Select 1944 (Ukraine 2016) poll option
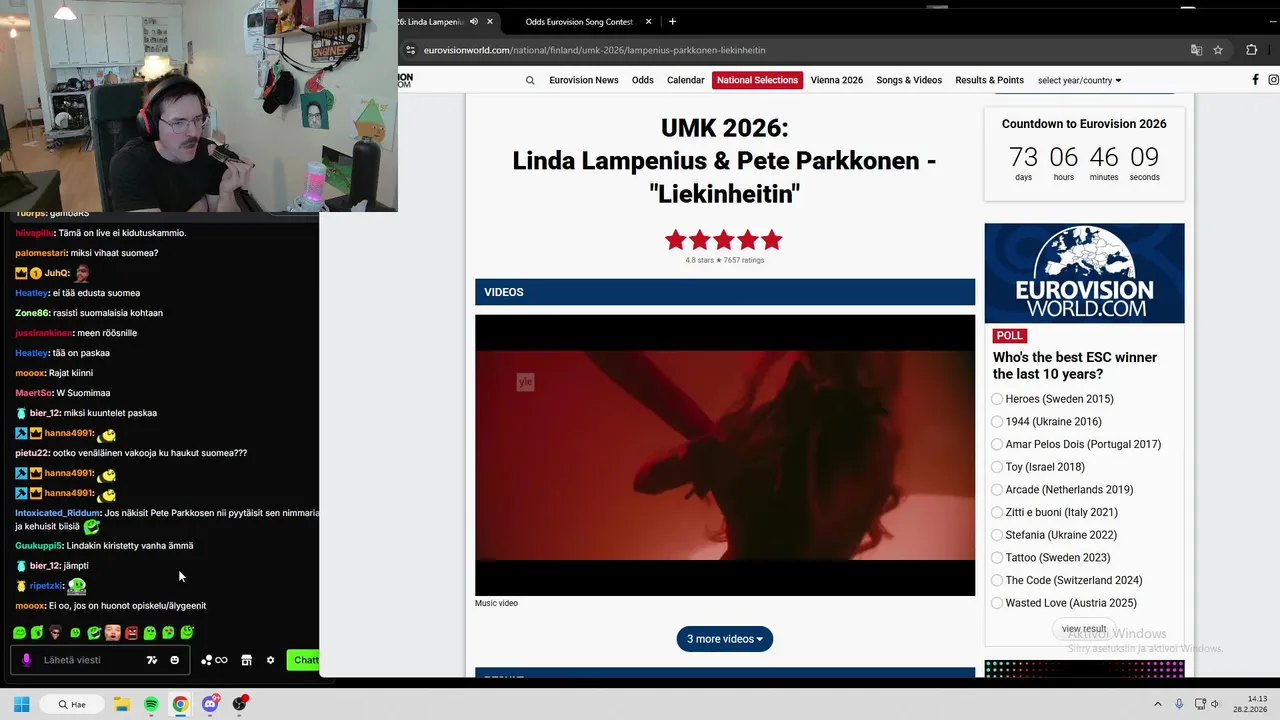This screenshot has height=720, width=1280. click(997, 422)
